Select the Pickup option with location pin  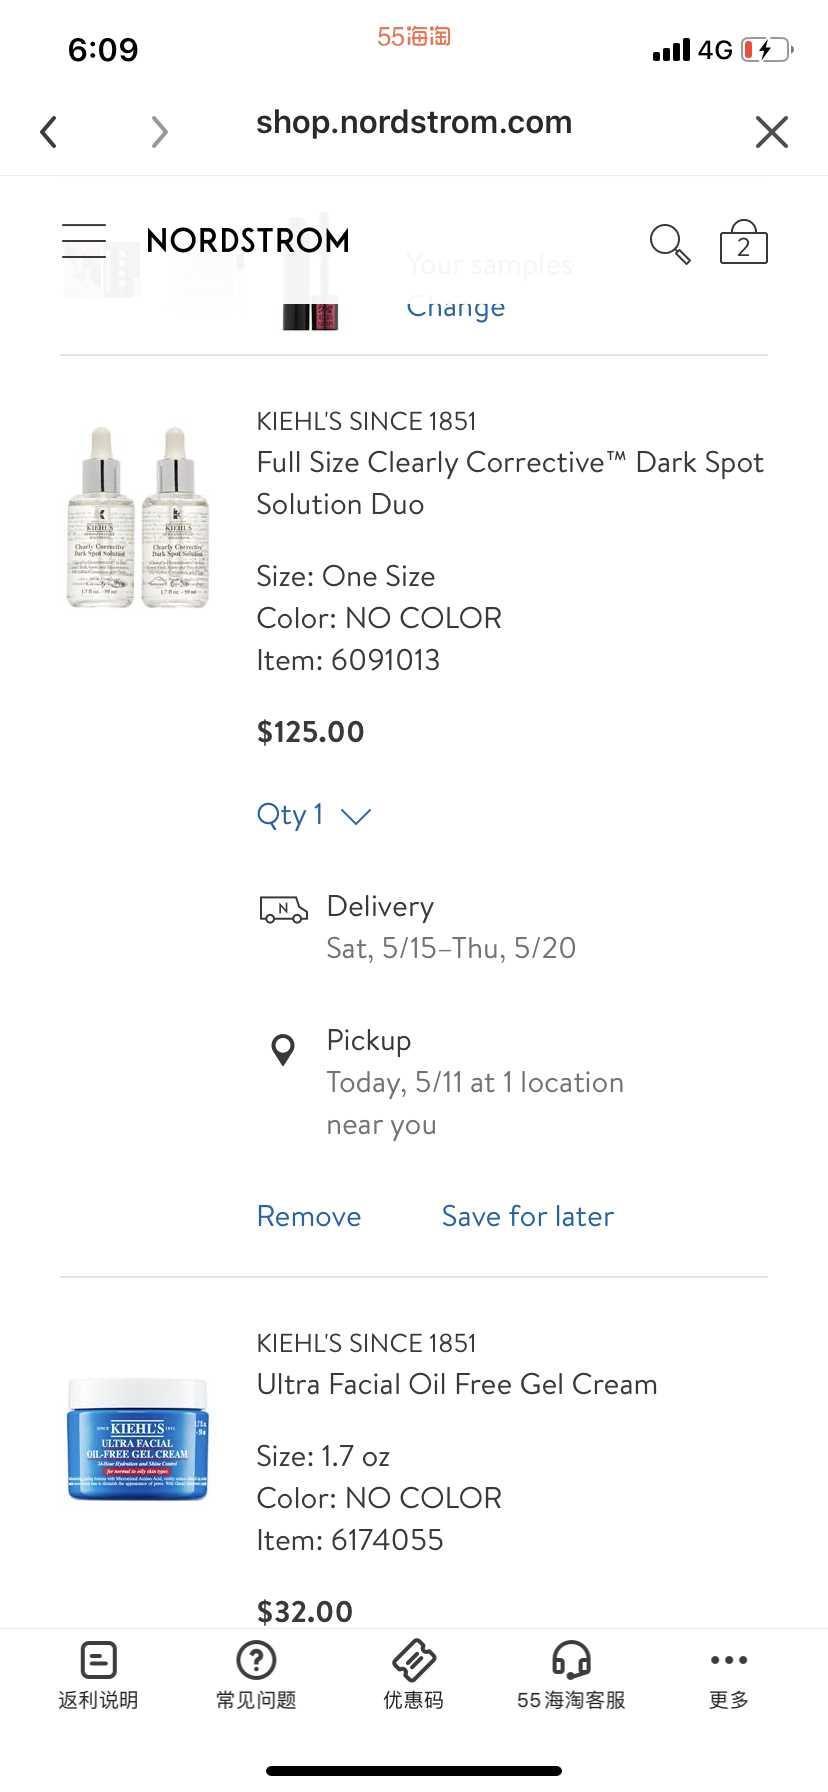pos(369,1041)
